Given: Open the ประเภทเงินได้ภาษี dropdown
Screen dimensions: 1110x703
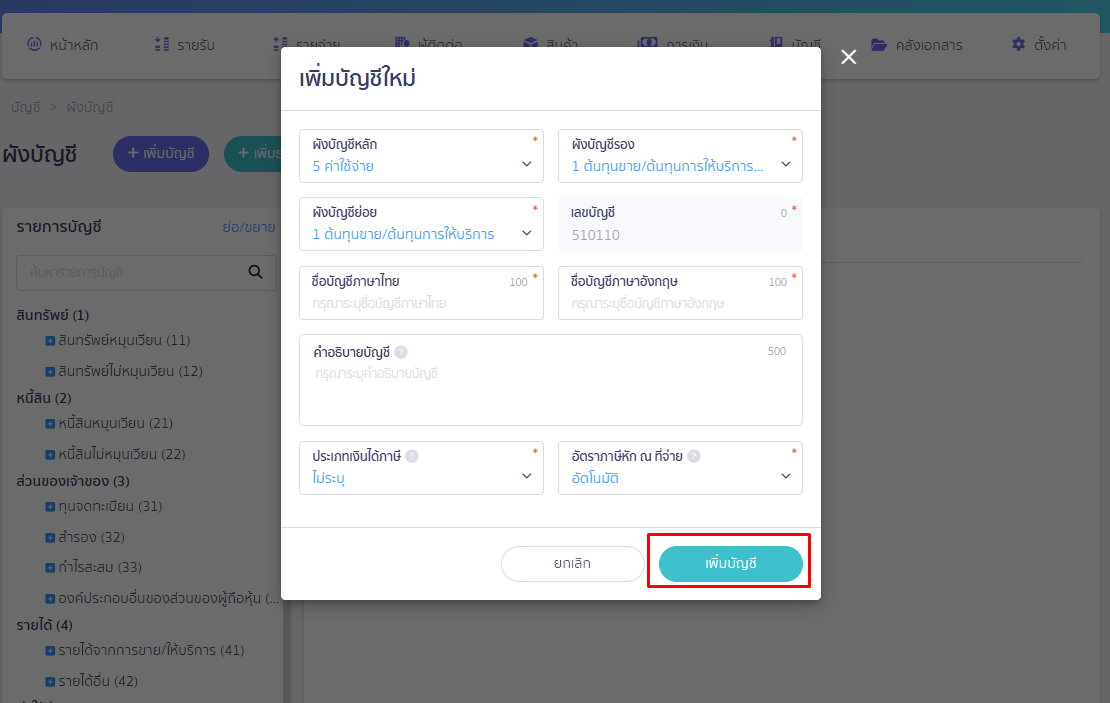Looking at the screenshot, I should (x=421, y=468).
